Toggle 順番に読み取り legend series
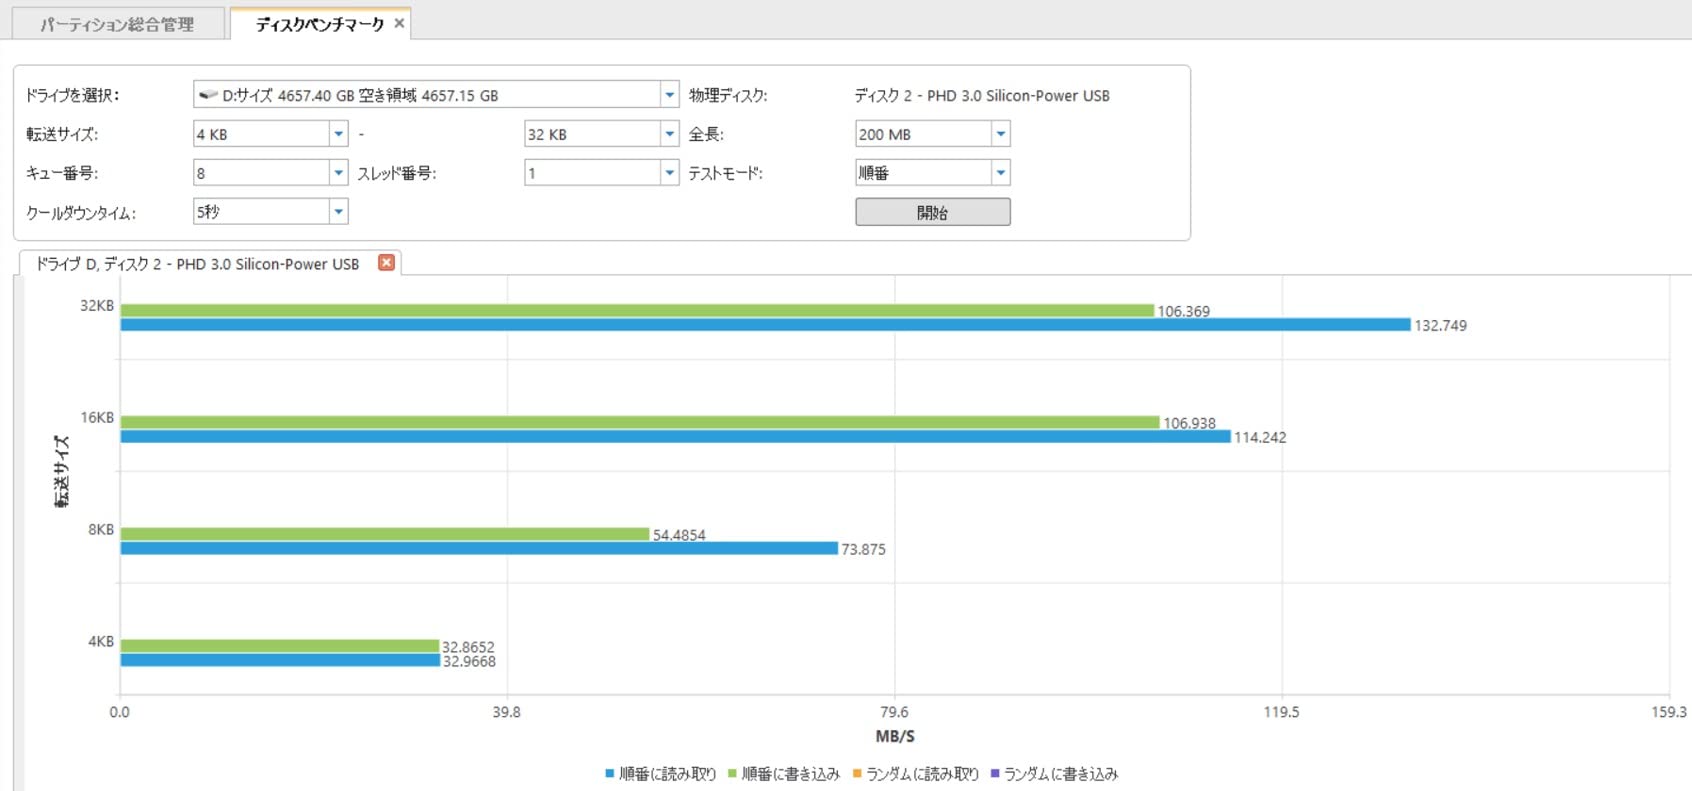This screenshot has width=1692, height=791. point(660,774)
